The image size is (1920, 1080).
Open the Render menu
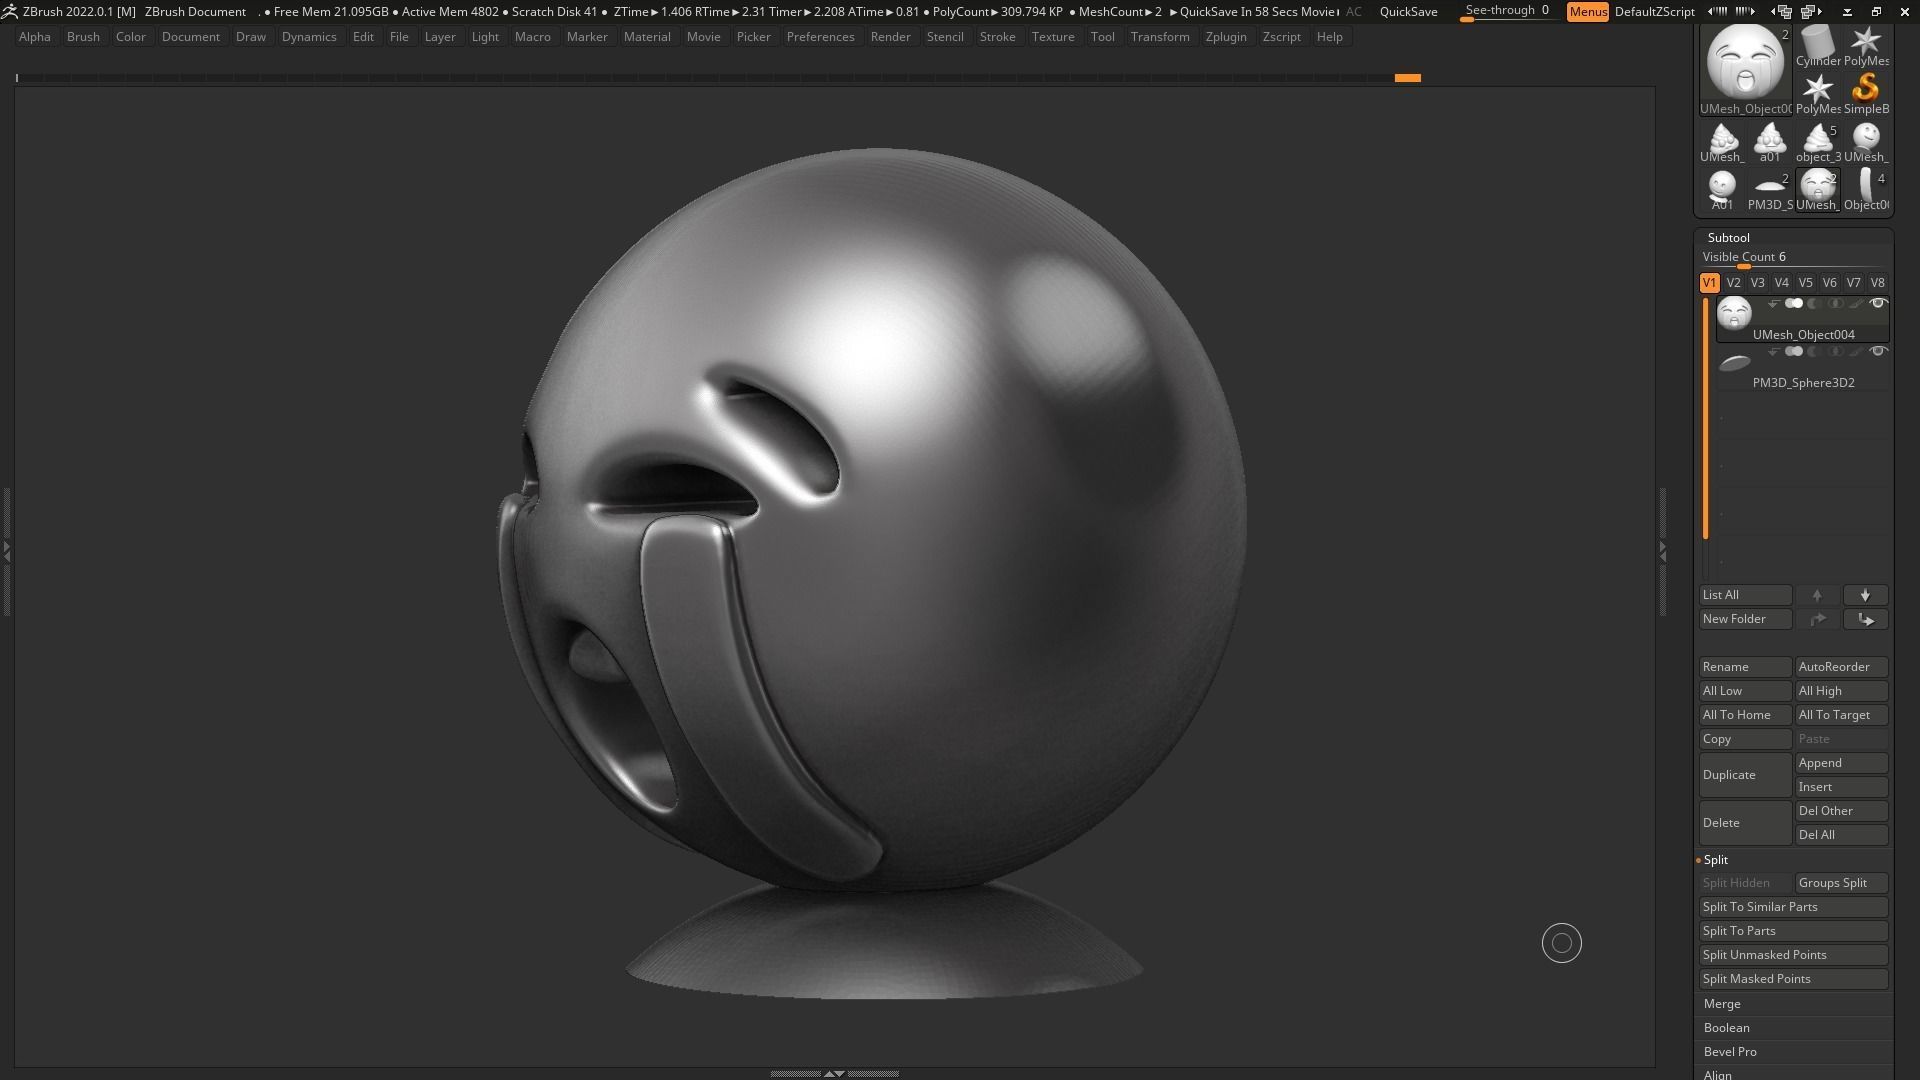click(890, 37)
